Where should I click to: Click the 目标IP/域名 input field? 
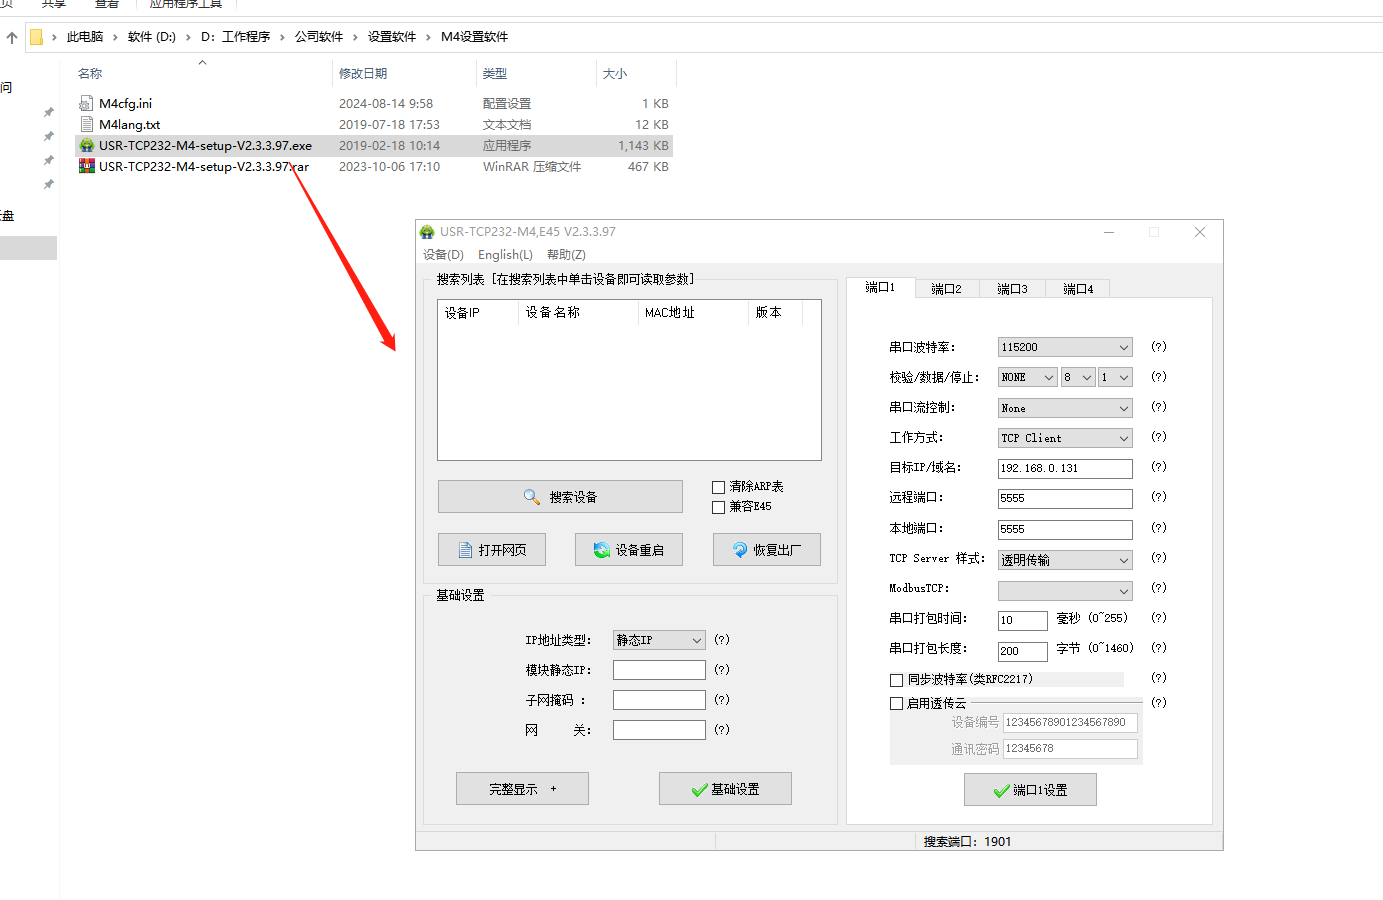coord(1064,469)
